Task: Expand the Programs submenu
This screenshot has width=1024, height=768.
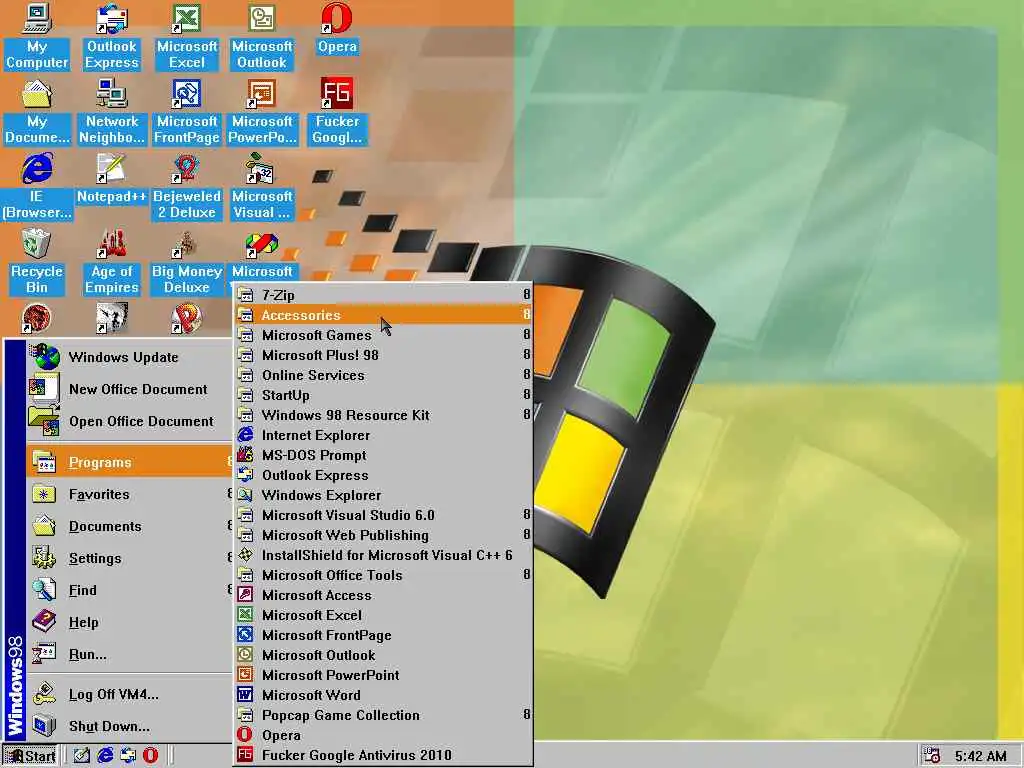Action: click(129, 462)
